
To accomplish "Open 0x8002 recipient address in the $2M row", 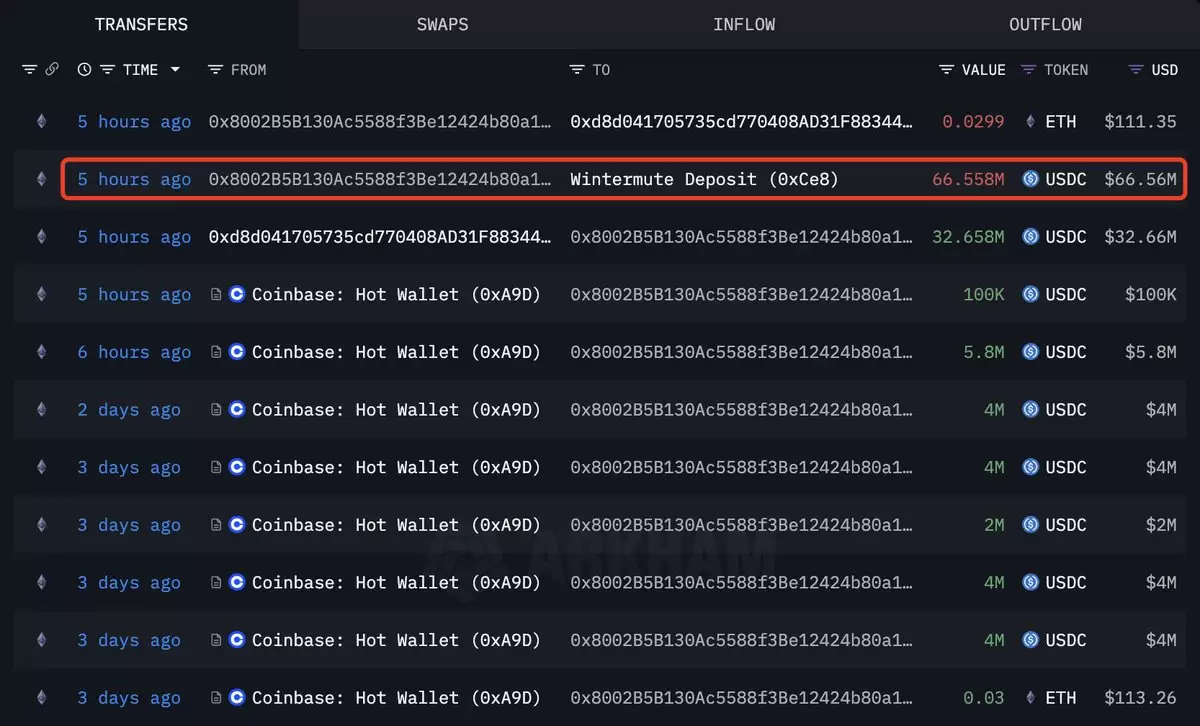I will coord(741,525).
